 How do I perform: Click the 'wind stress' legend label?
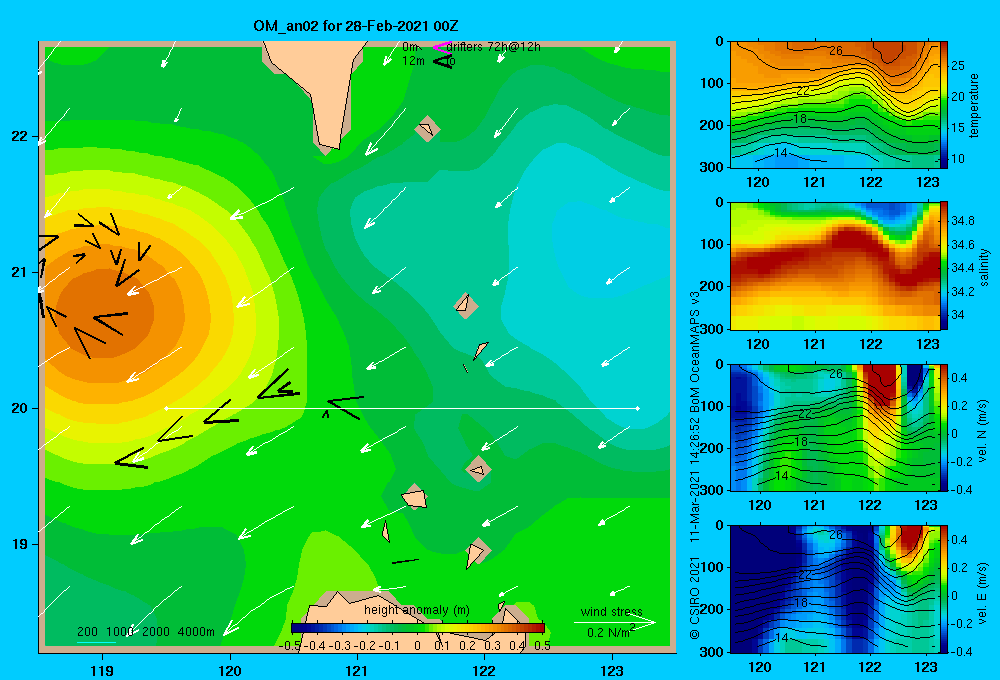point(612,611)
